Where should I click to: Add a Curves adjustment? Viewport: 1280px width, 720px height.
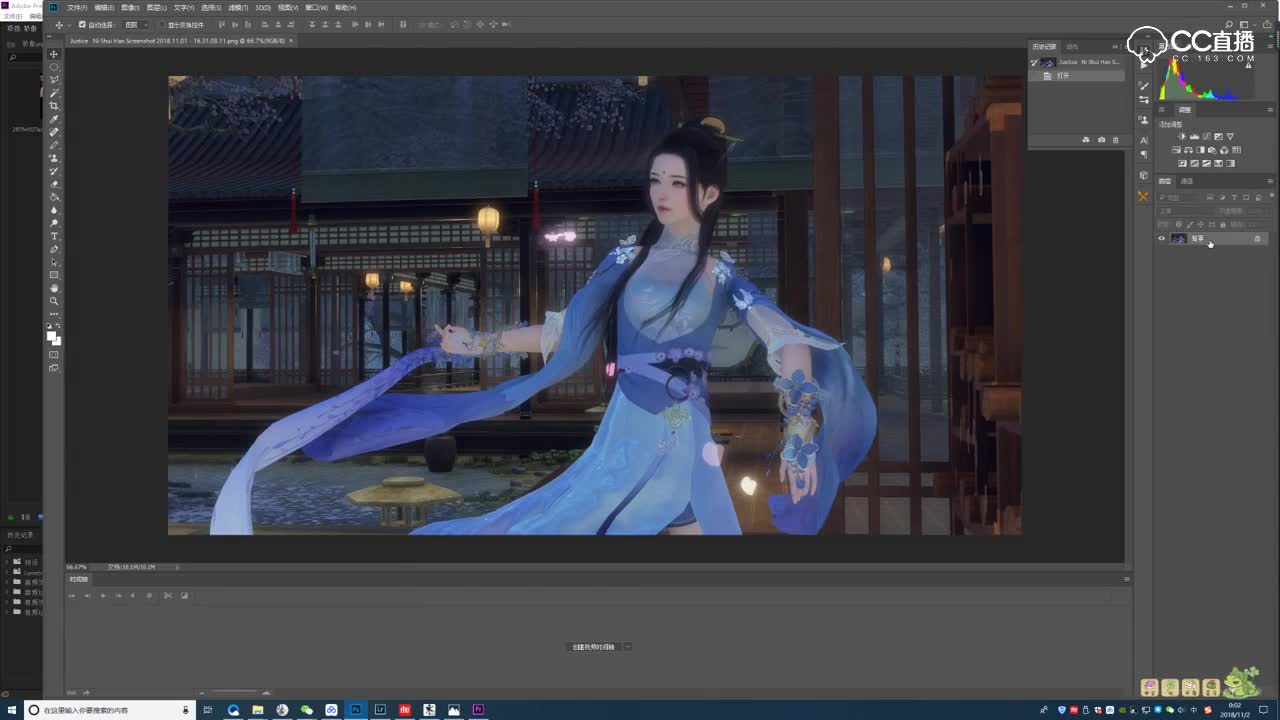[x=1206, y=137]
